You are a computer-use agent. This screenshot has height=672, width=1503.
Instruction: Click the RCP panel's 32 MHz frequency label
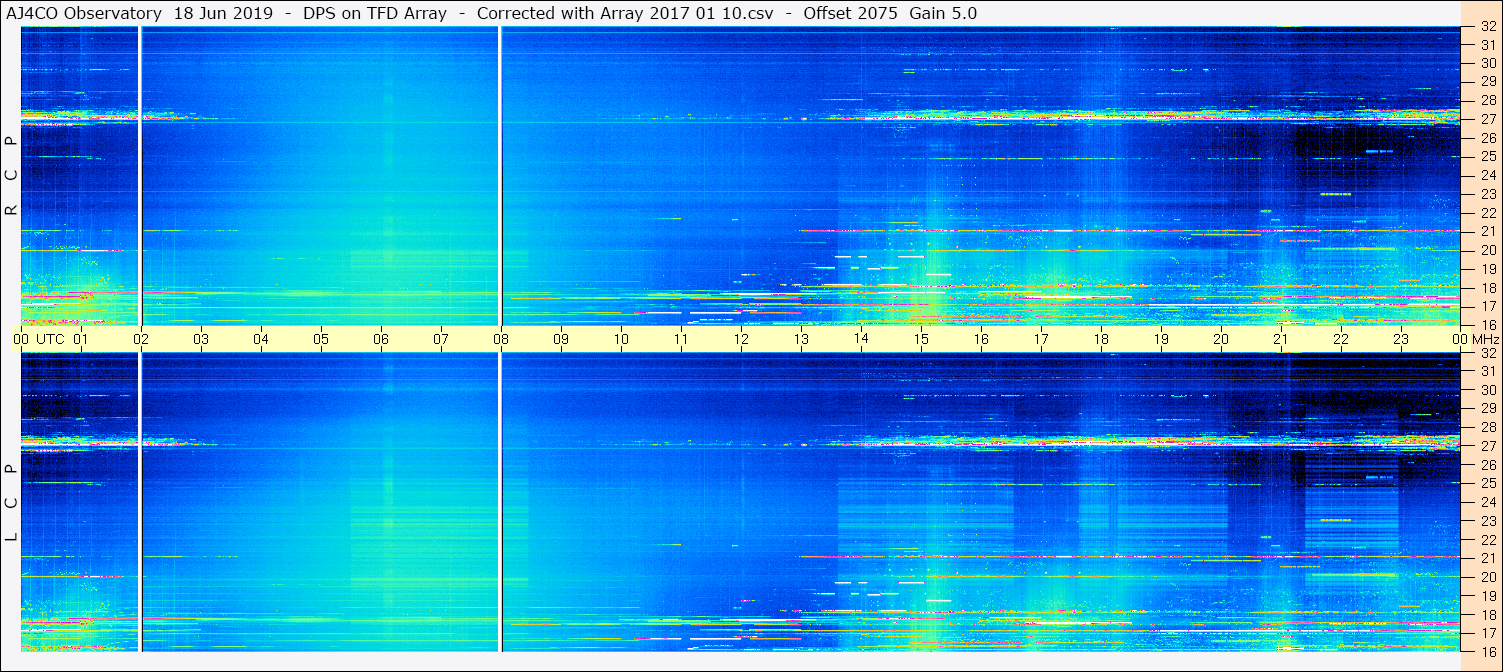[x=1488, y=27]
